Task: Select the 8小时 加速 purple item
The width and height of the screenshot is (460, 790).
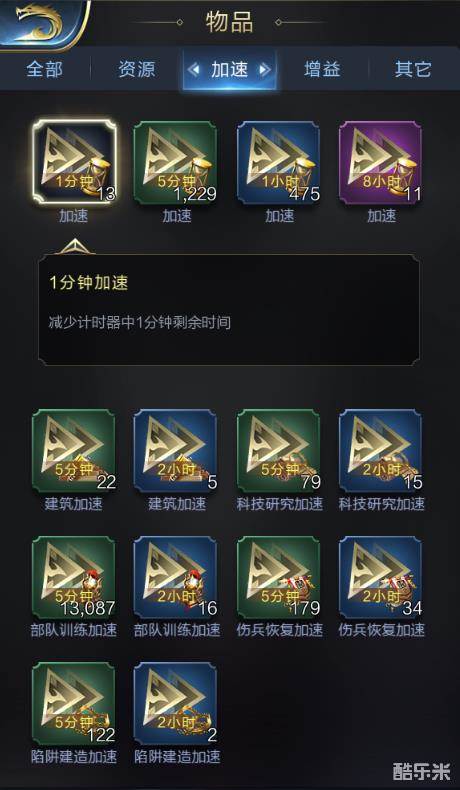Action: coord(380,162)
